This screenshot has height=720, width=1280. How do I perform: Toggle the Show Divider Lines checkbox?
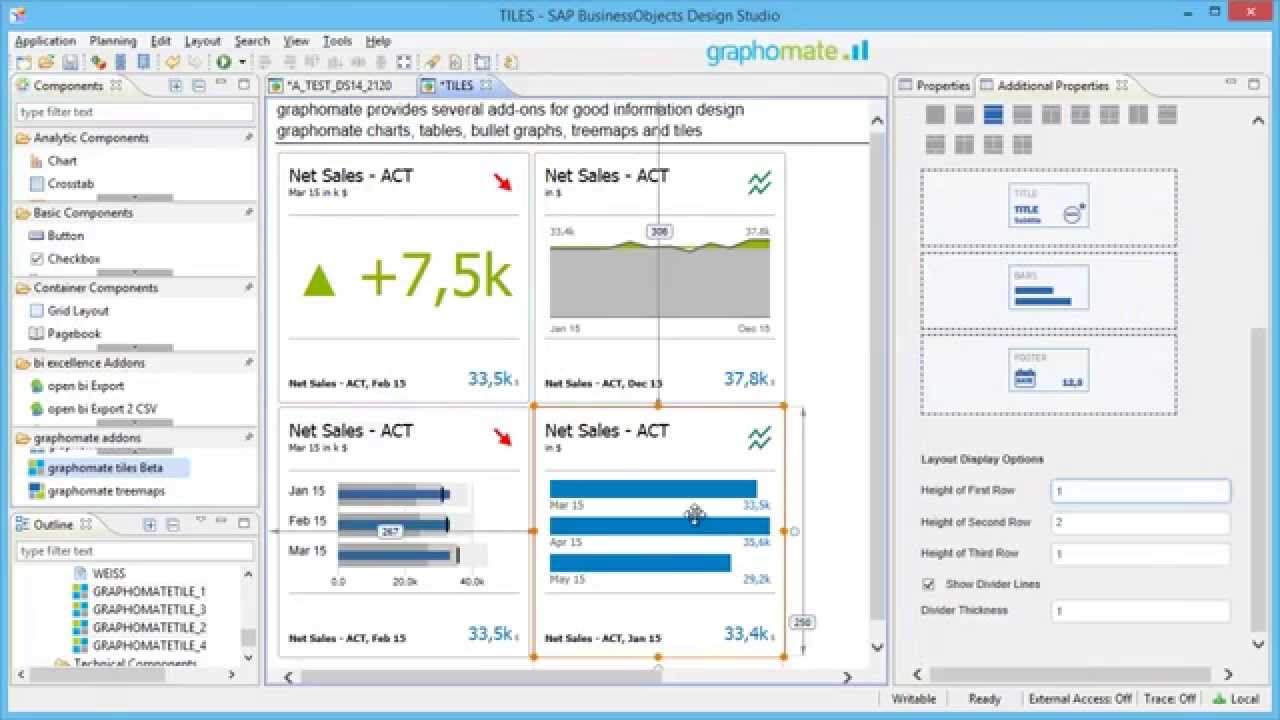coord(928,584)
